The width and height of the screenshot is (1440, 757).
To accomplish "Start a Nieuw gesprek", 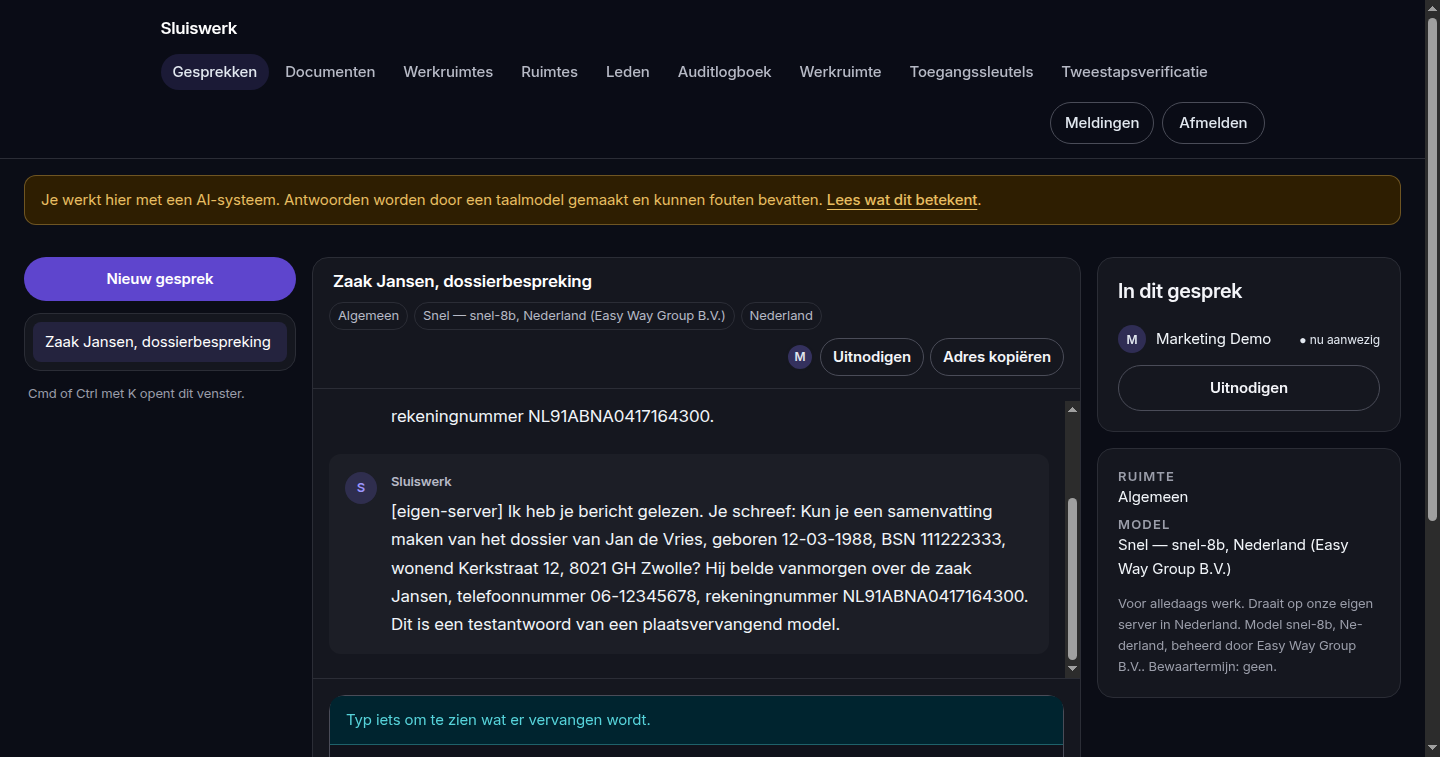I will 160,279.
